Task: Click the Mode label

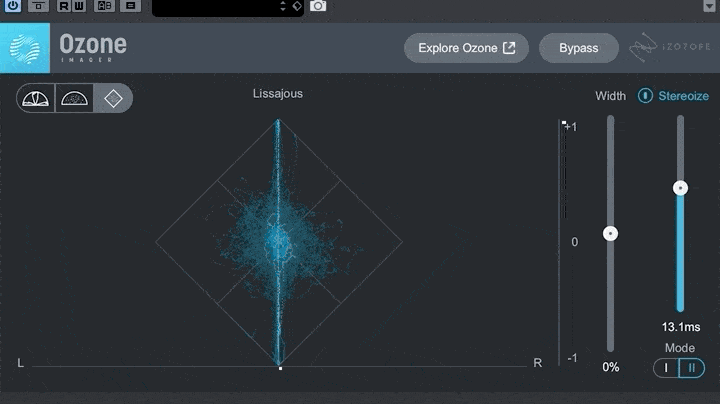Action: coord(680,348)
